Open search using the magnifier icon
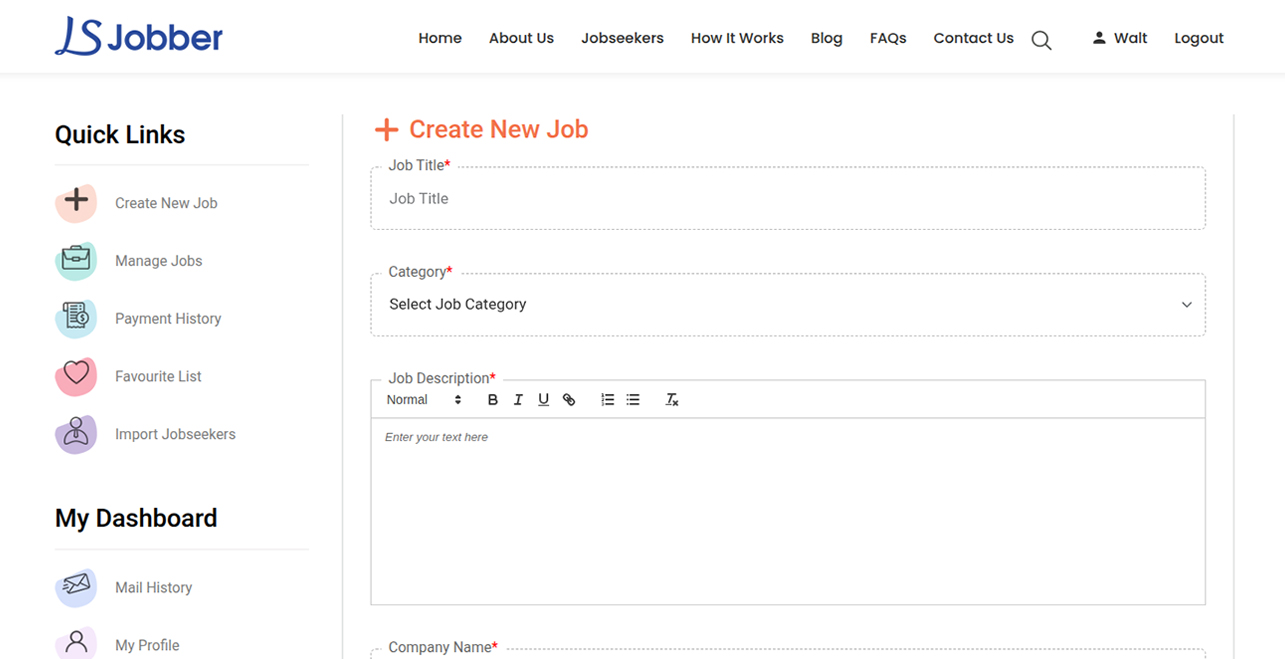Viewport: 1285px width, 659px height. tap(1040, 40)
